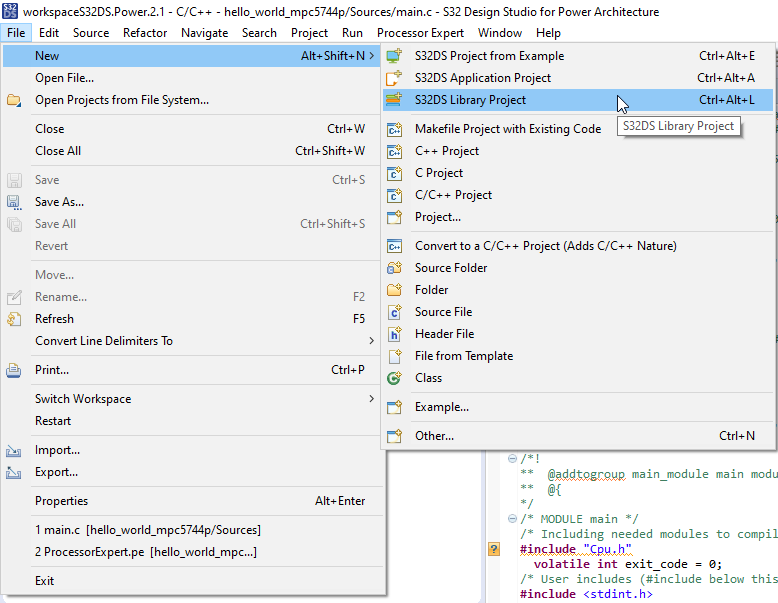This screenshot has height=603, width=778.
Task: Click the Refresh icon in File menu
Action: click(14, 319)
